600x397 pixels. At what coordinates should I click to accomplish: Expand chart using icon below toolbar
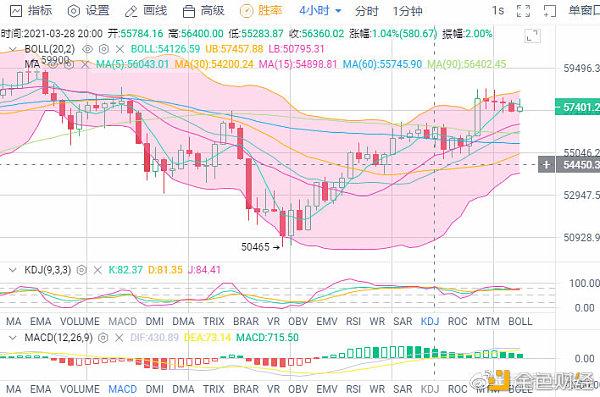tap(532, 36)
